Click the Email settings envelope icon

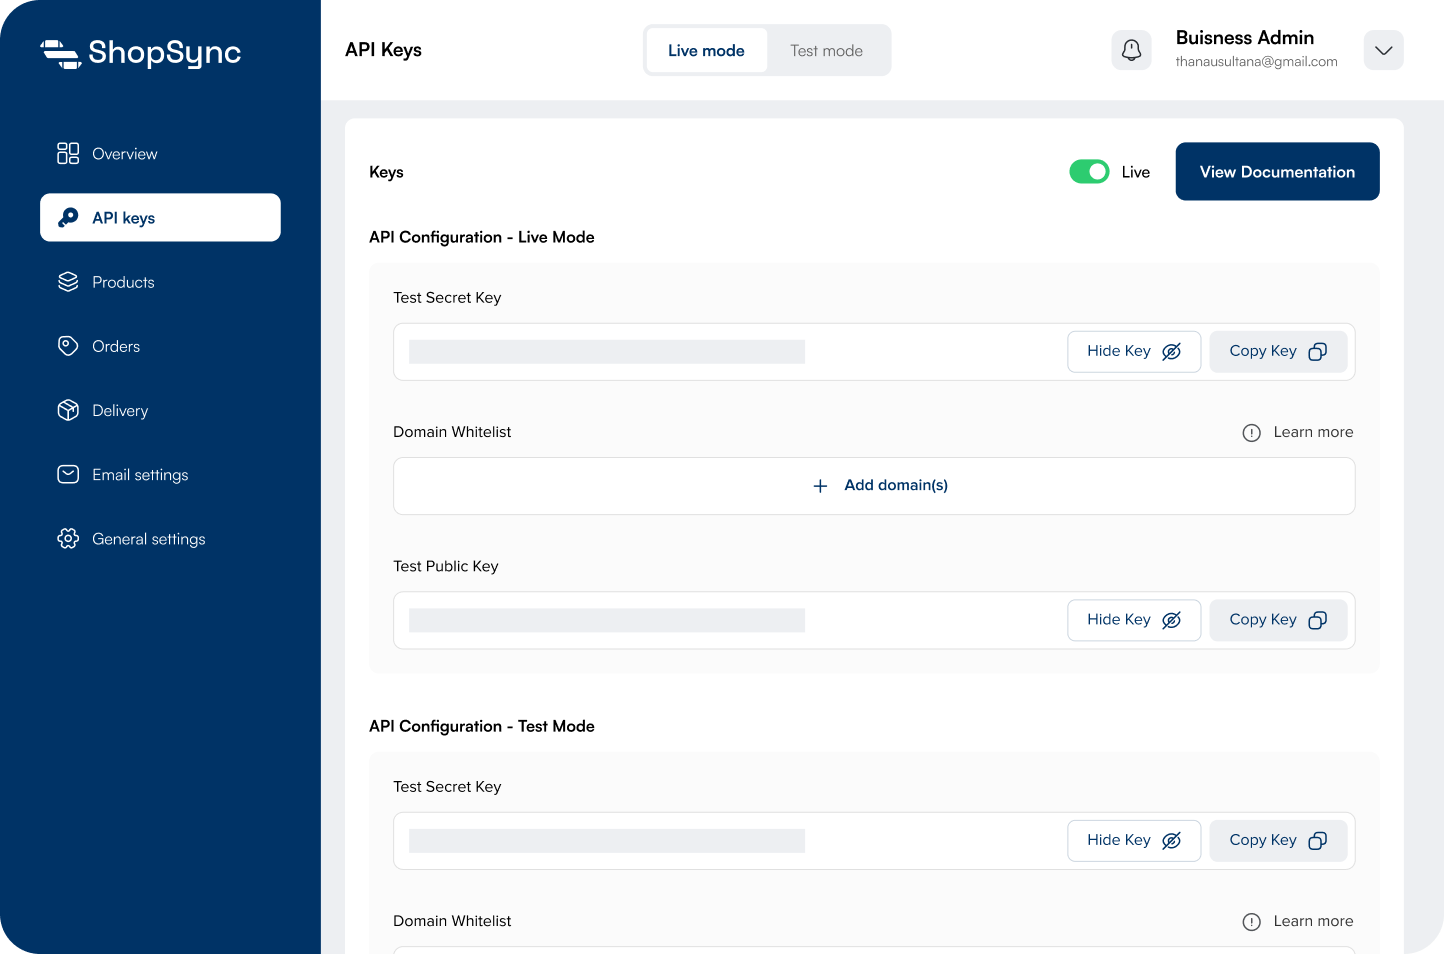68,474
